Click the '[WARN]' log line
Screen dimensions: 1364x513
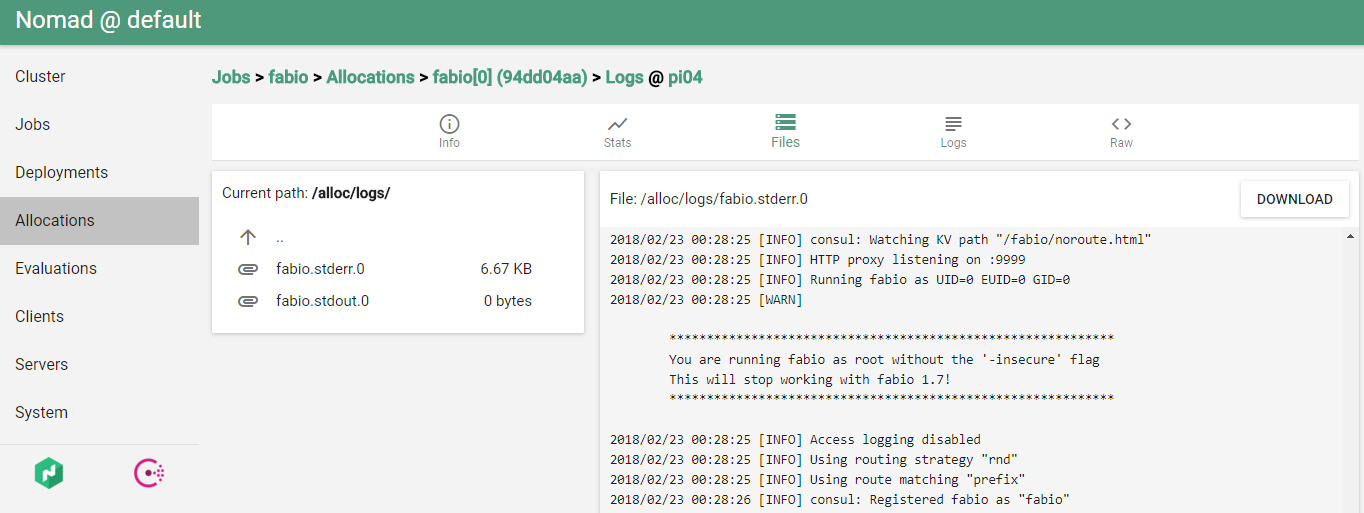[x=706, y=300]
